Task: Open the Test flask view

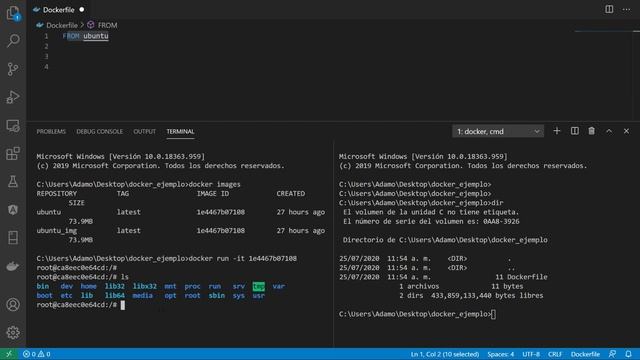Action: 13,182
